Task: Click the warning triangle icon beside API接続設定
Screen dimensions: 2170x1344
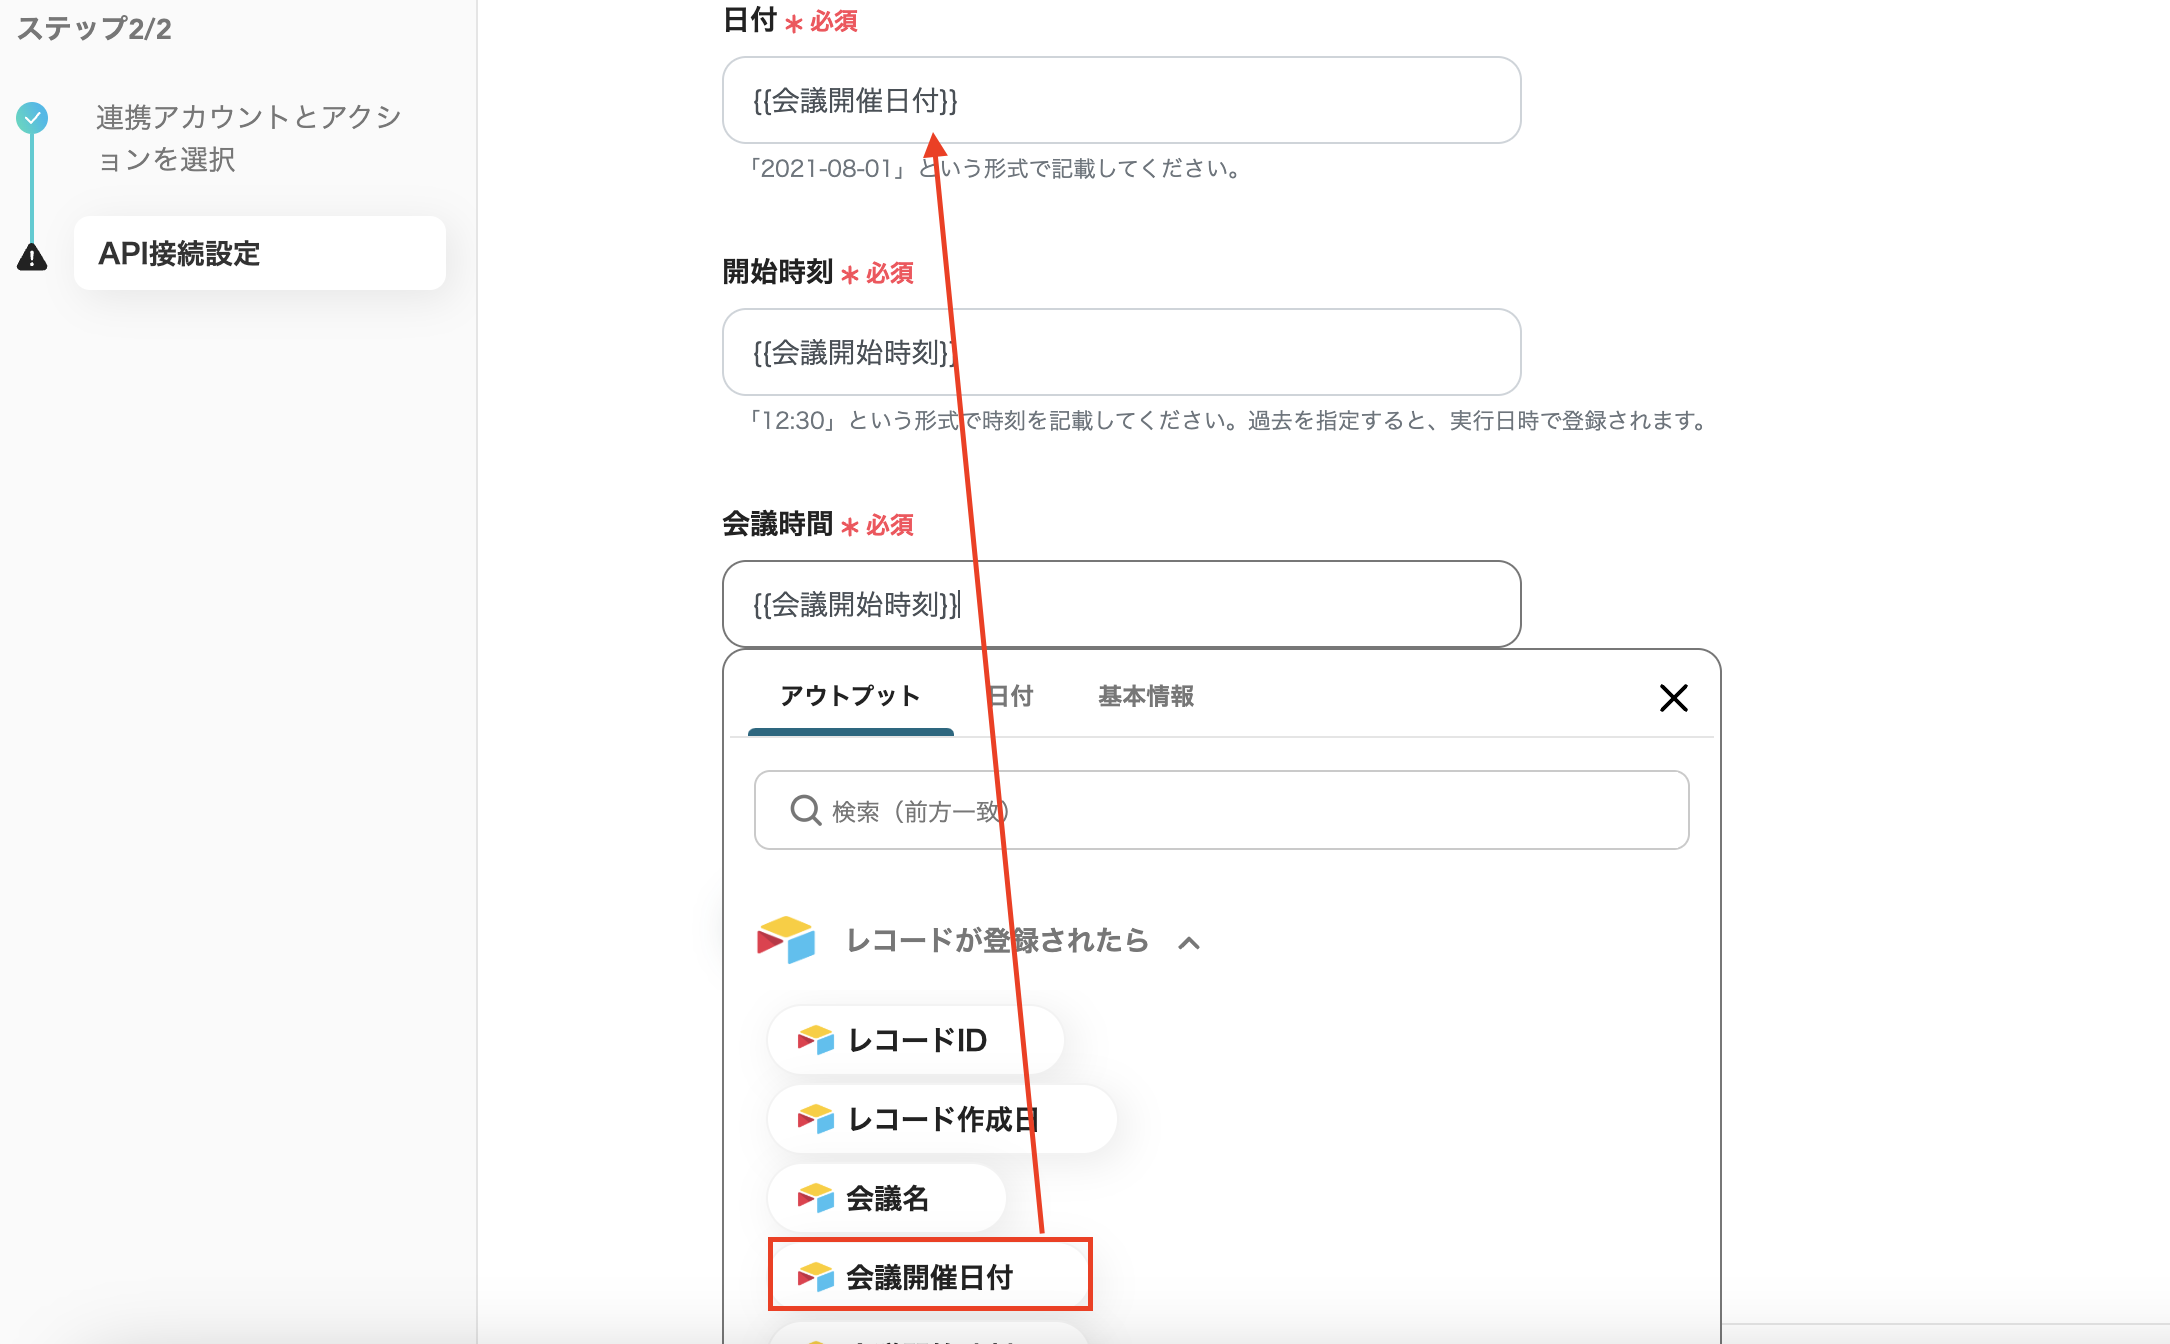Action: 32,258
